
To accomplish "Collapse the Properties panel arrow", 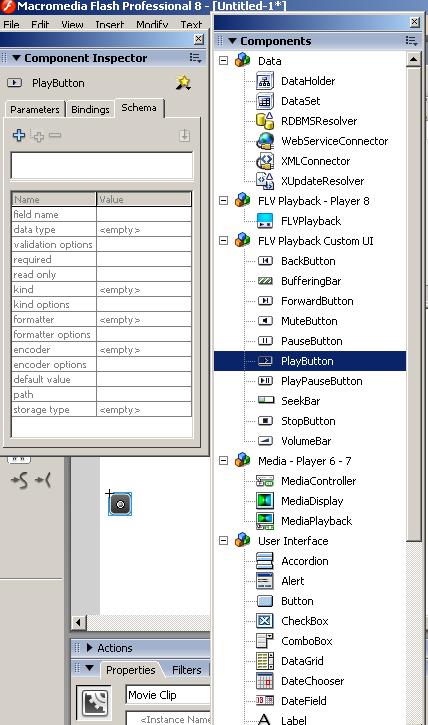I will tap(90, 668).
